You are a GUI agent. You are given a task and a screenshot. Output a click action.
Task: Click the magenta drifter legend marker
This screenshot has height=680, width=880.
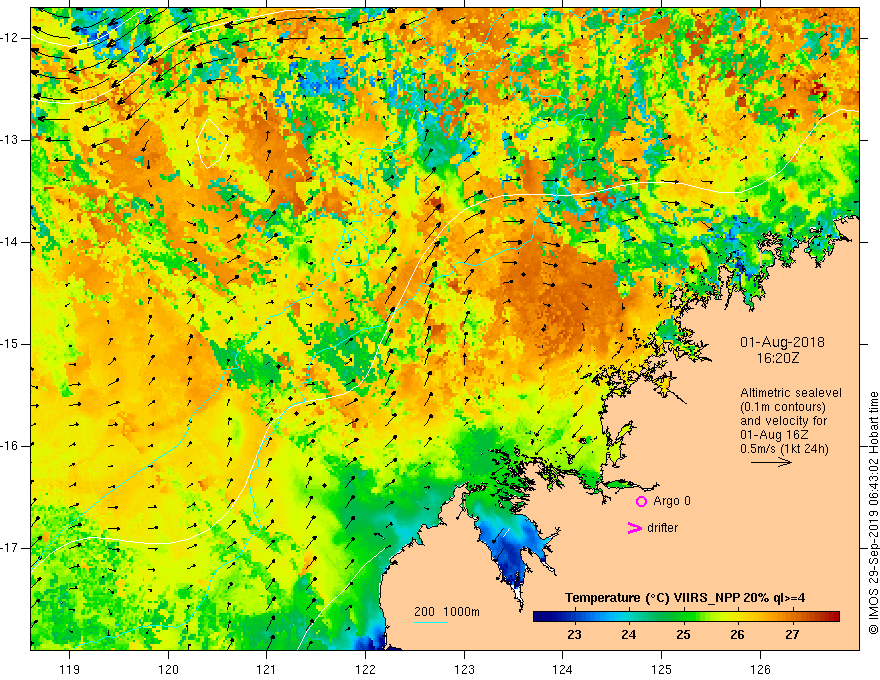(x=634, y=528)
